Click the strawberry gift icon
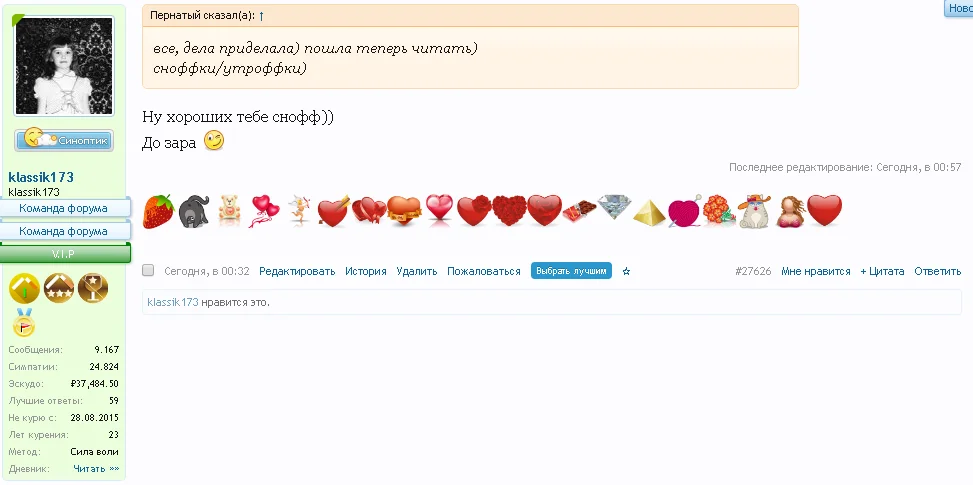Image resolution: width=973 pixels, height=485 pixels. coord(159,211)
